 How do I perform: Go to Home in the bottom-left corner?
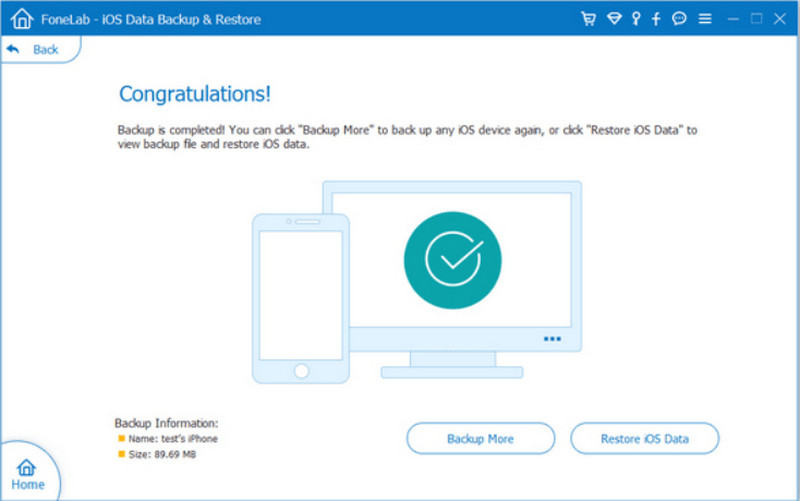click(27, 474)
